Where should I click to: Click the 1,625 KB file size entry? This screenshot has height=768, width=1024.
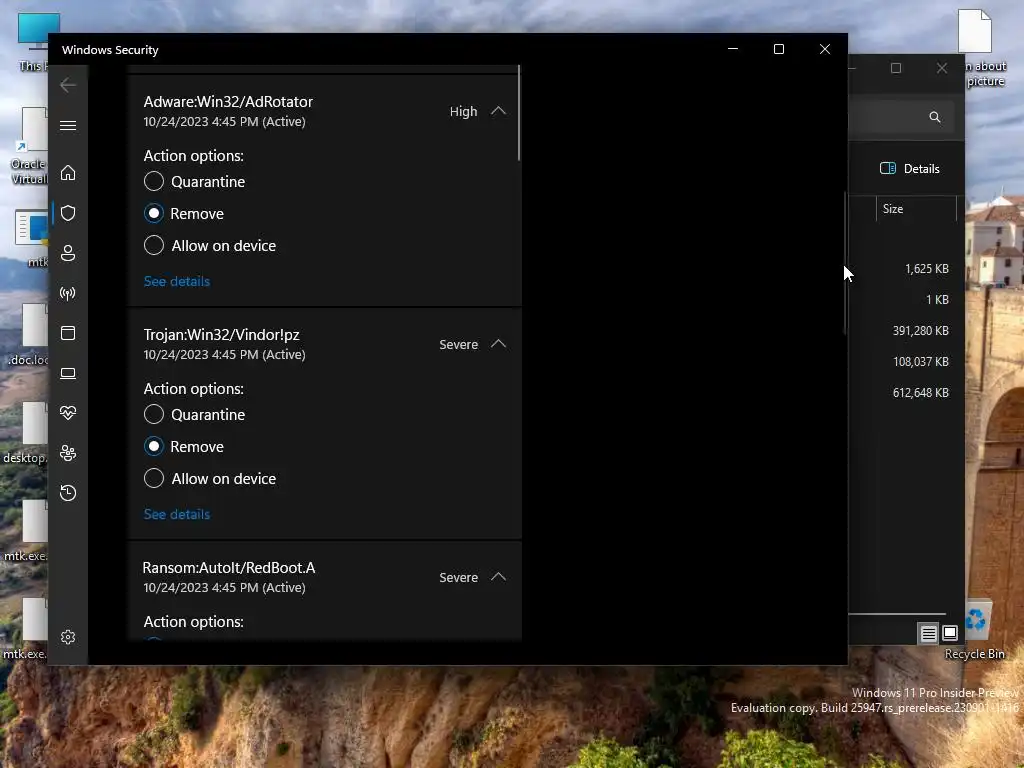pyautogui.click(x=927, y=269)
